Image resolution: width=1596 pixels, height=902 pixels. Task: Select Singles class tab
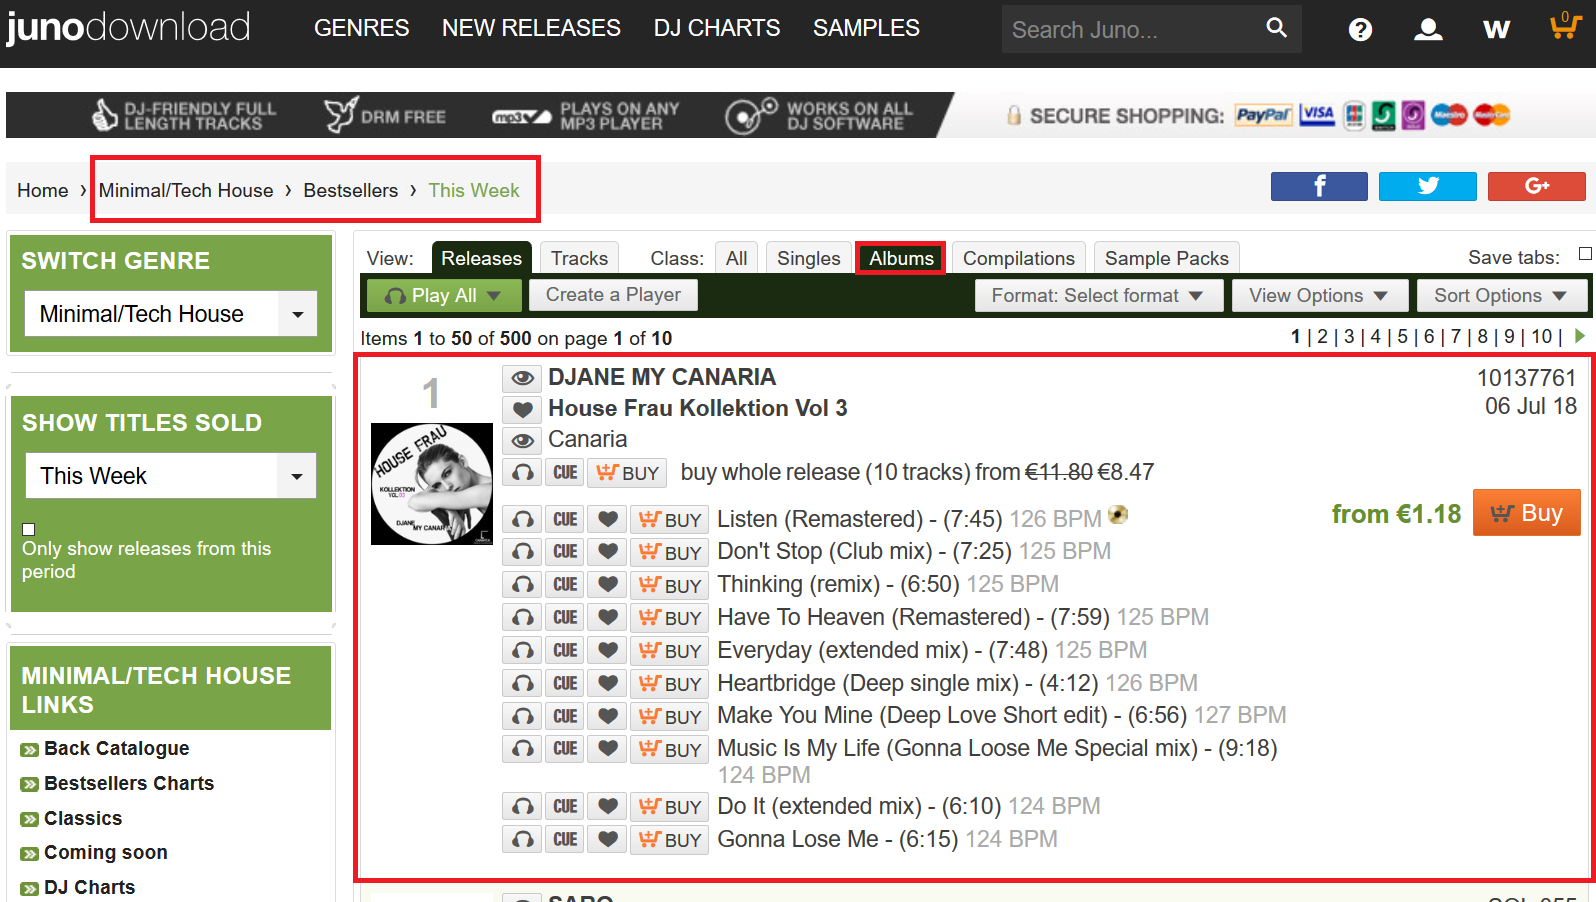tap(808, 258)
